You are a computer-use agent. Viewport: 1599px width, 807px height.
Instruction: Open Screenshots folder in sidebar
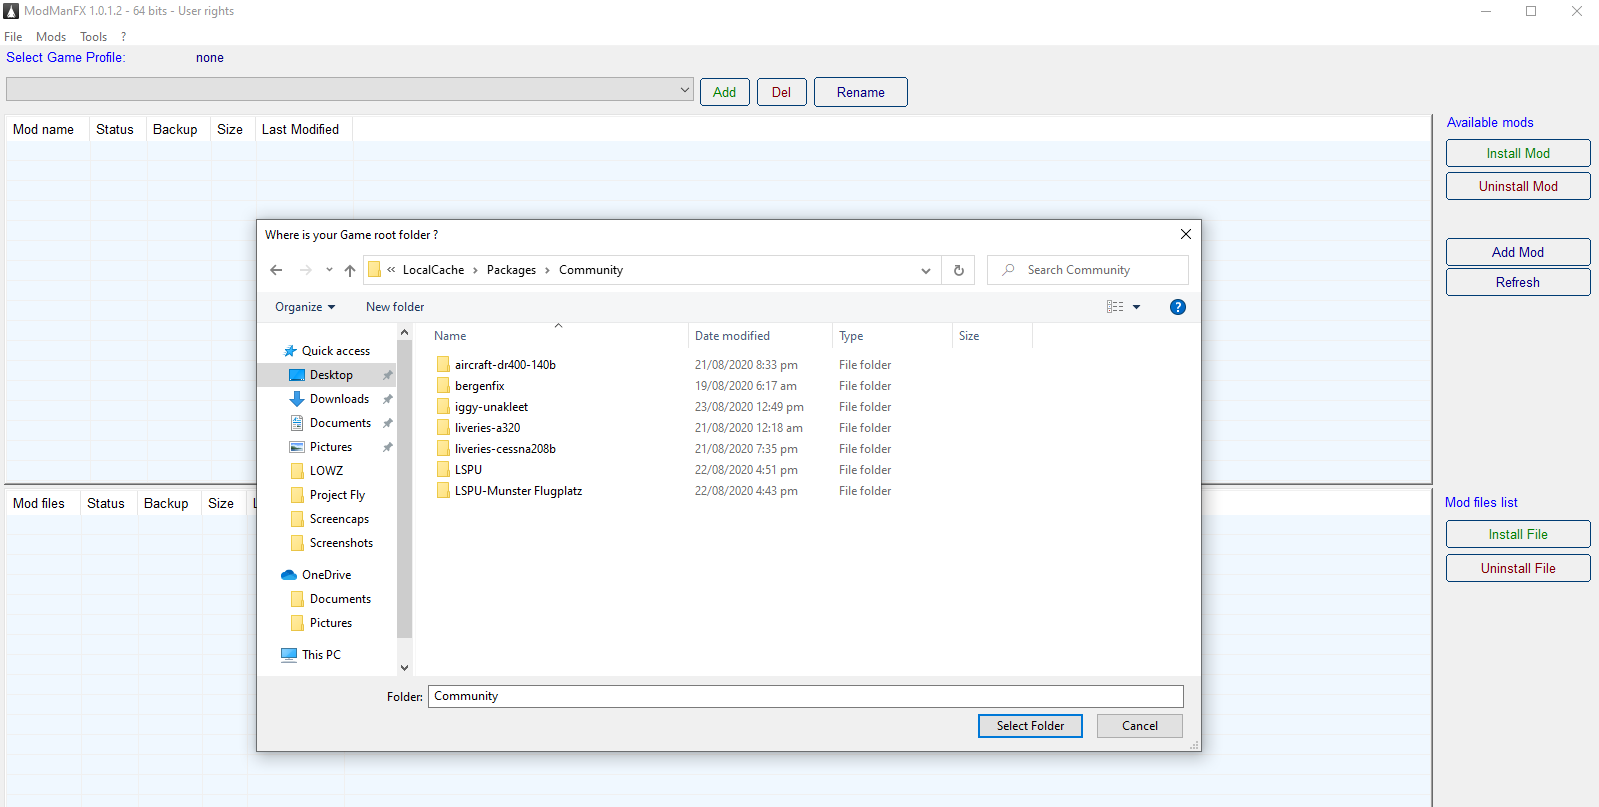pyautogui.click(x=341, y=543)
